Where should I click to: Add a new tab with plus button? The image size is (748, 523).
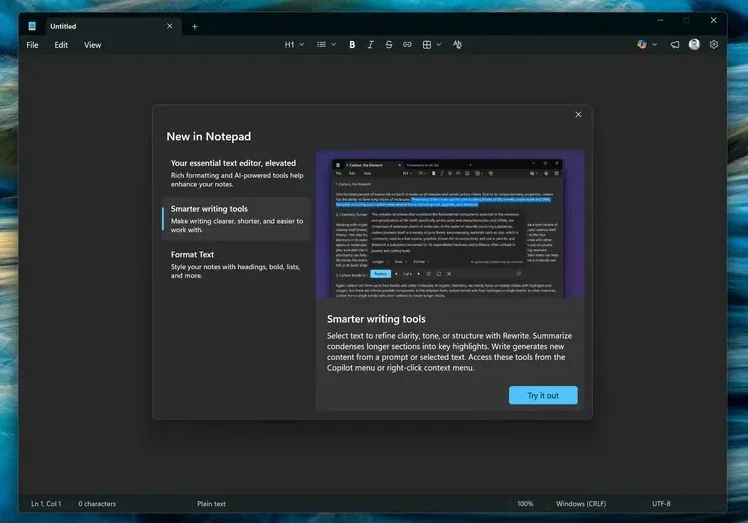pos(195,26)
